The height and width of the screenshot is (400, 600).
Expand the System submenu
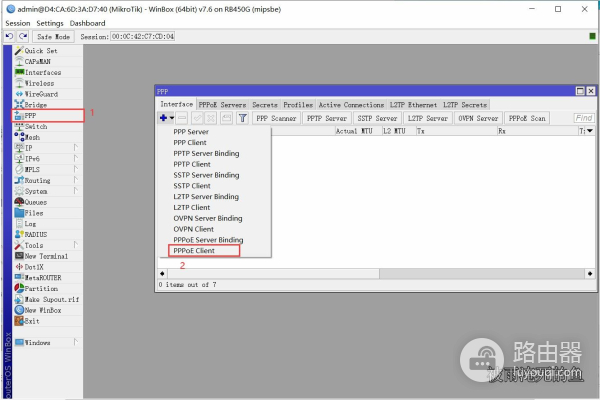click(x=76, y=191)
